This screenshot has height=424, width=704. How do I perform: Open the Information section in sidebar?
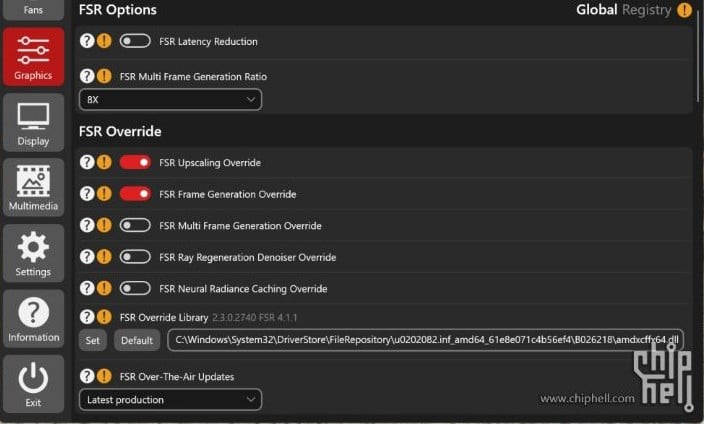(33, 318)
